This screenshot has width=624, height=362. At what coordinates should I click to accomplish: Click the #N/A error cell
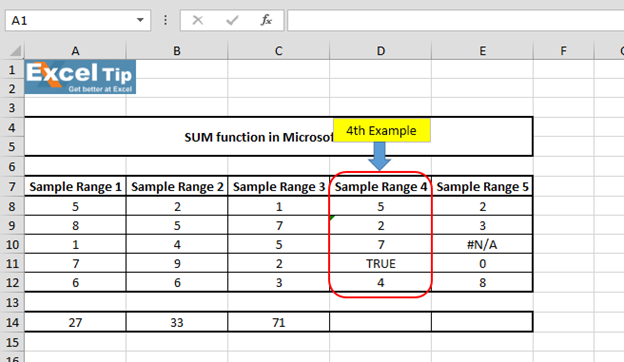(482, 244)
